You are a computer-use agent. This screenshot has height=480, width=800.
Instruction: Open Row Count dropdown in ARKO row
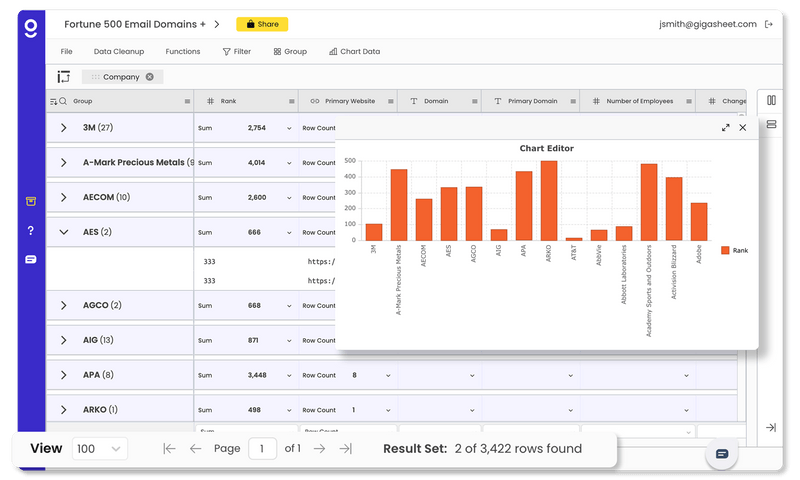(388, 410)
